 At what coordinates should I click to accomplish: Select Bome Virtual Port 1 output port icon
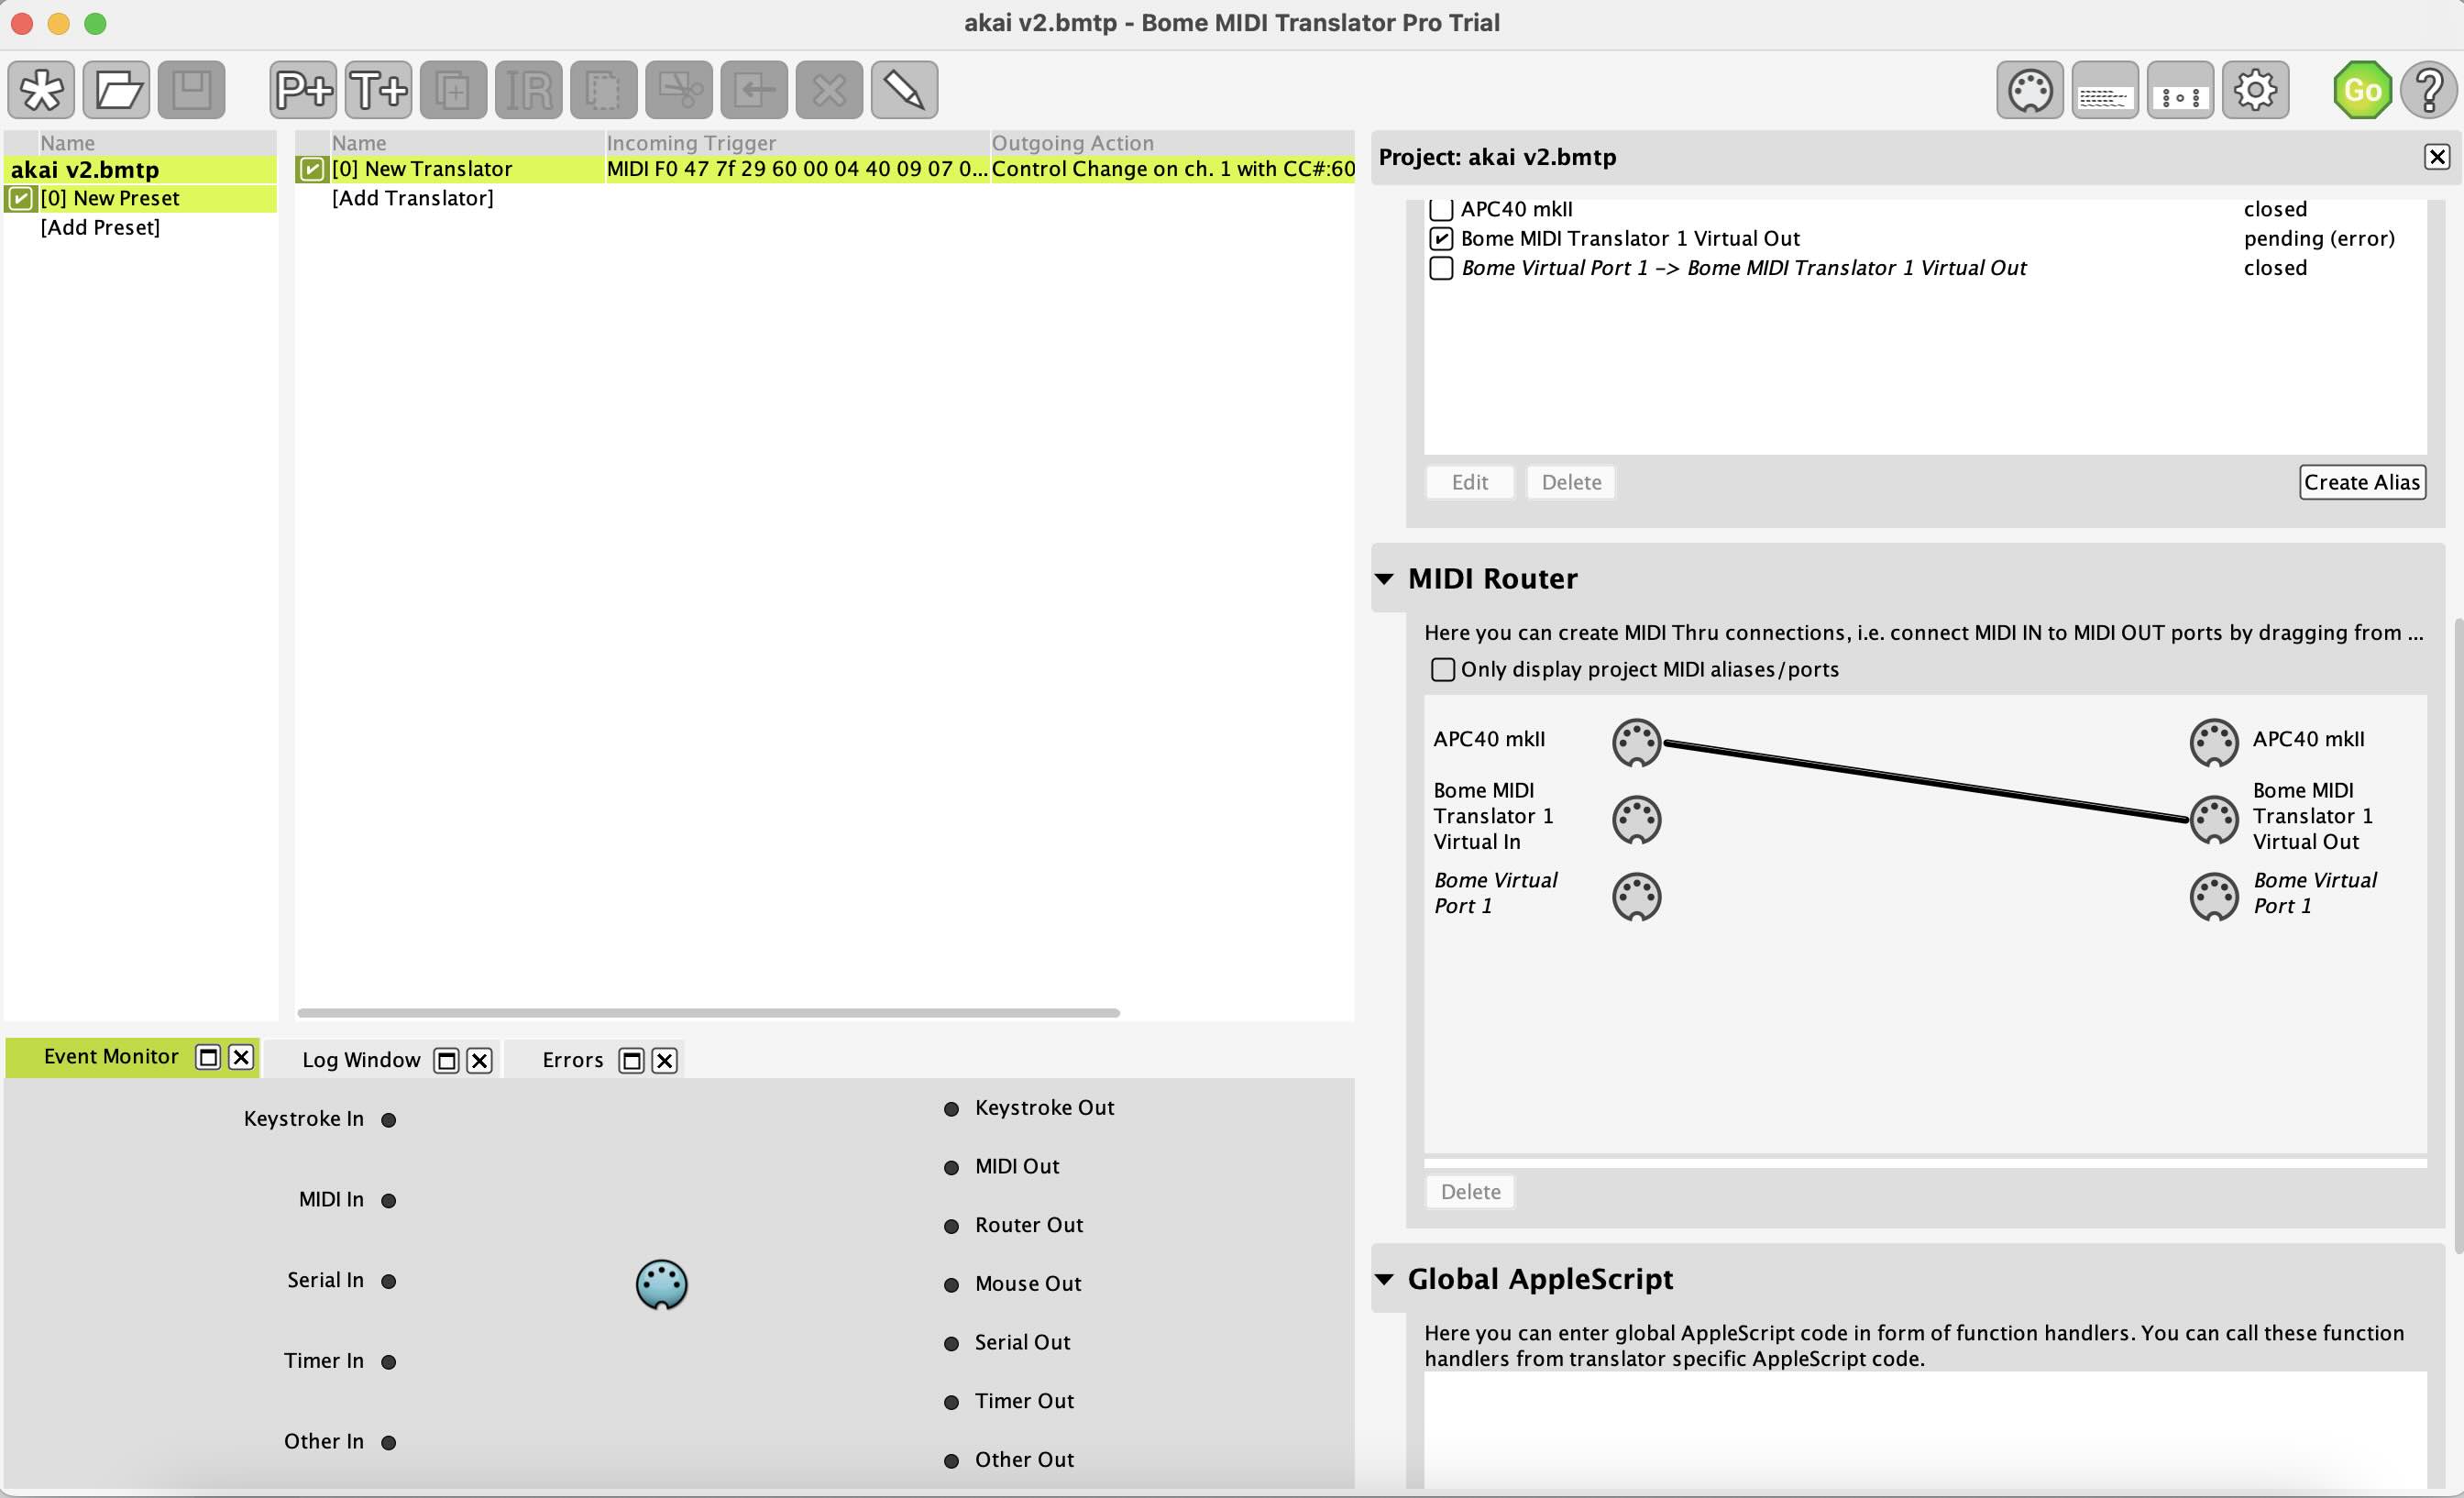point(2213,896)
